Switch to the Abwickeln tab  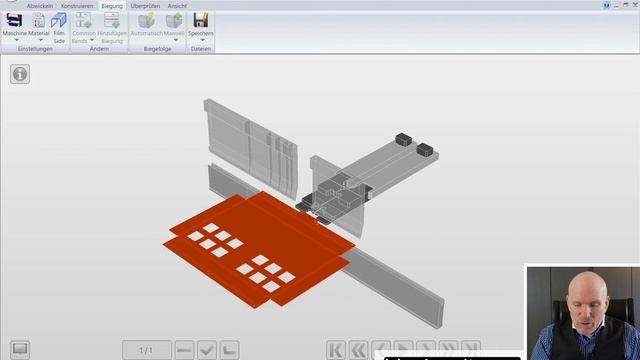tap(40, 6)
